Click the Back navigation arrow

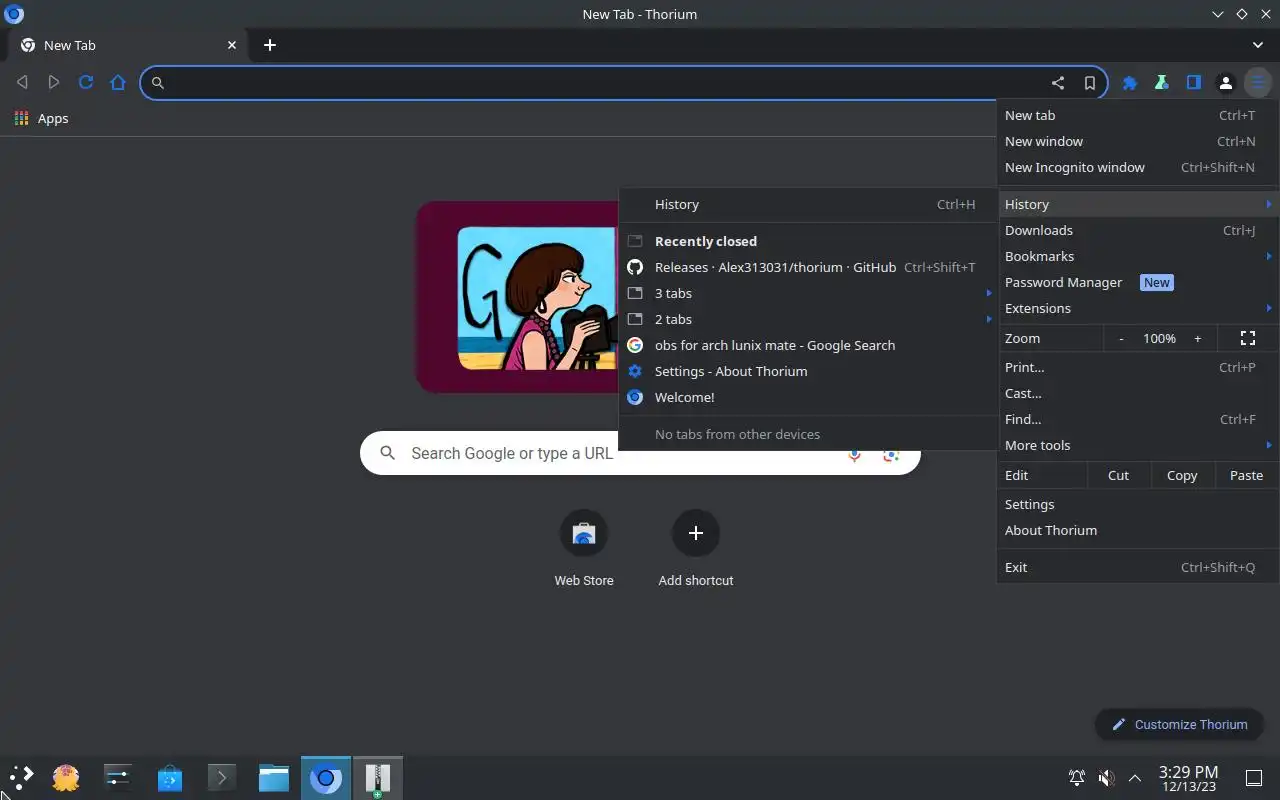22,83
